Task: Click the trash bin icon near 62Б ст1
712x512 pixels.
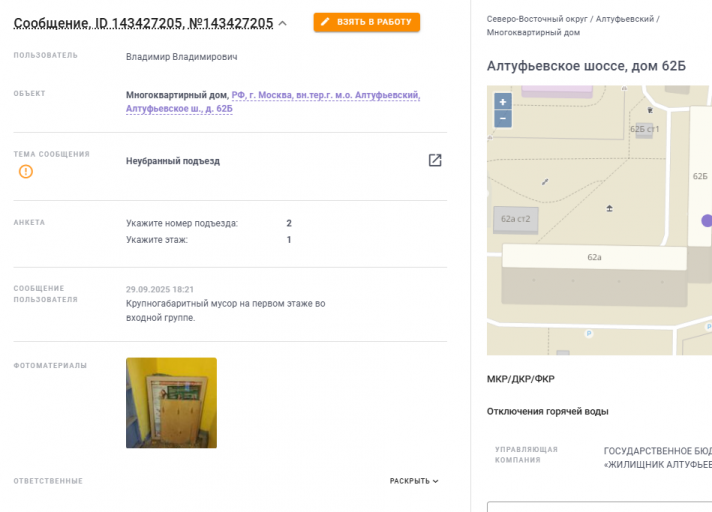Action: 650,110
